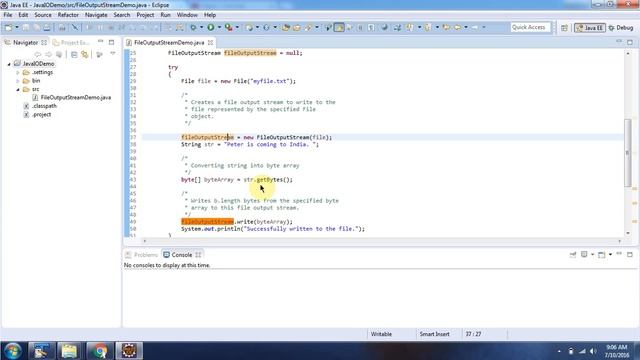Select the FileOutputStreamDemo.java editor tab
This screenshot has height=360, width=640.
click(x=169, y=42)
